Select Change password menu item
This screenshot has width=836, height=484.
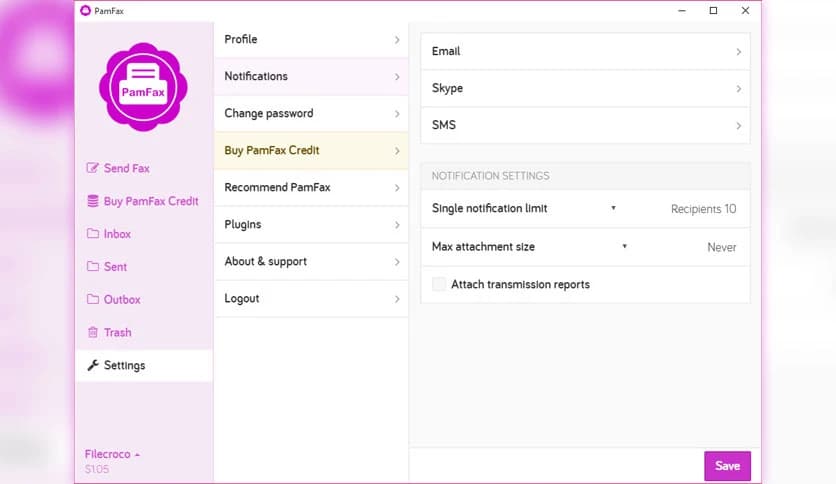[x=311, y=114]
